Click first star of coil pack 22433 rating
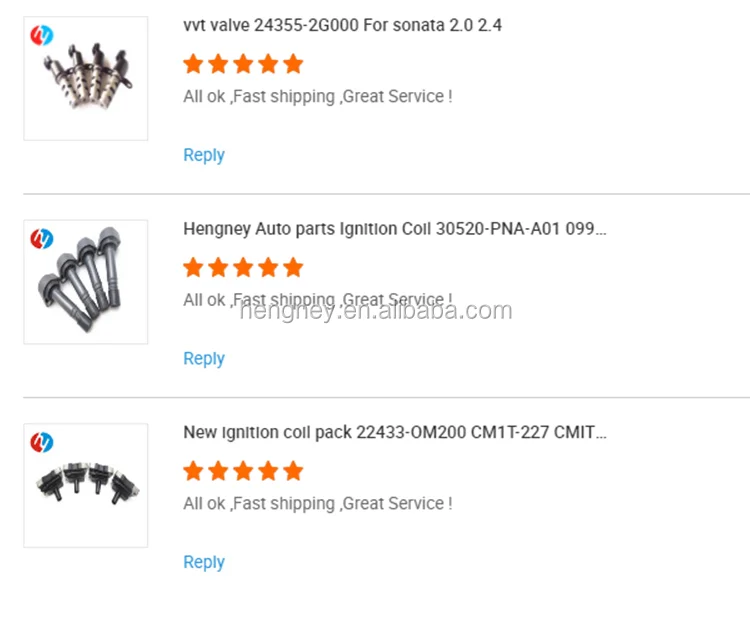Screen dimensions: 750x622 (193, 471)
